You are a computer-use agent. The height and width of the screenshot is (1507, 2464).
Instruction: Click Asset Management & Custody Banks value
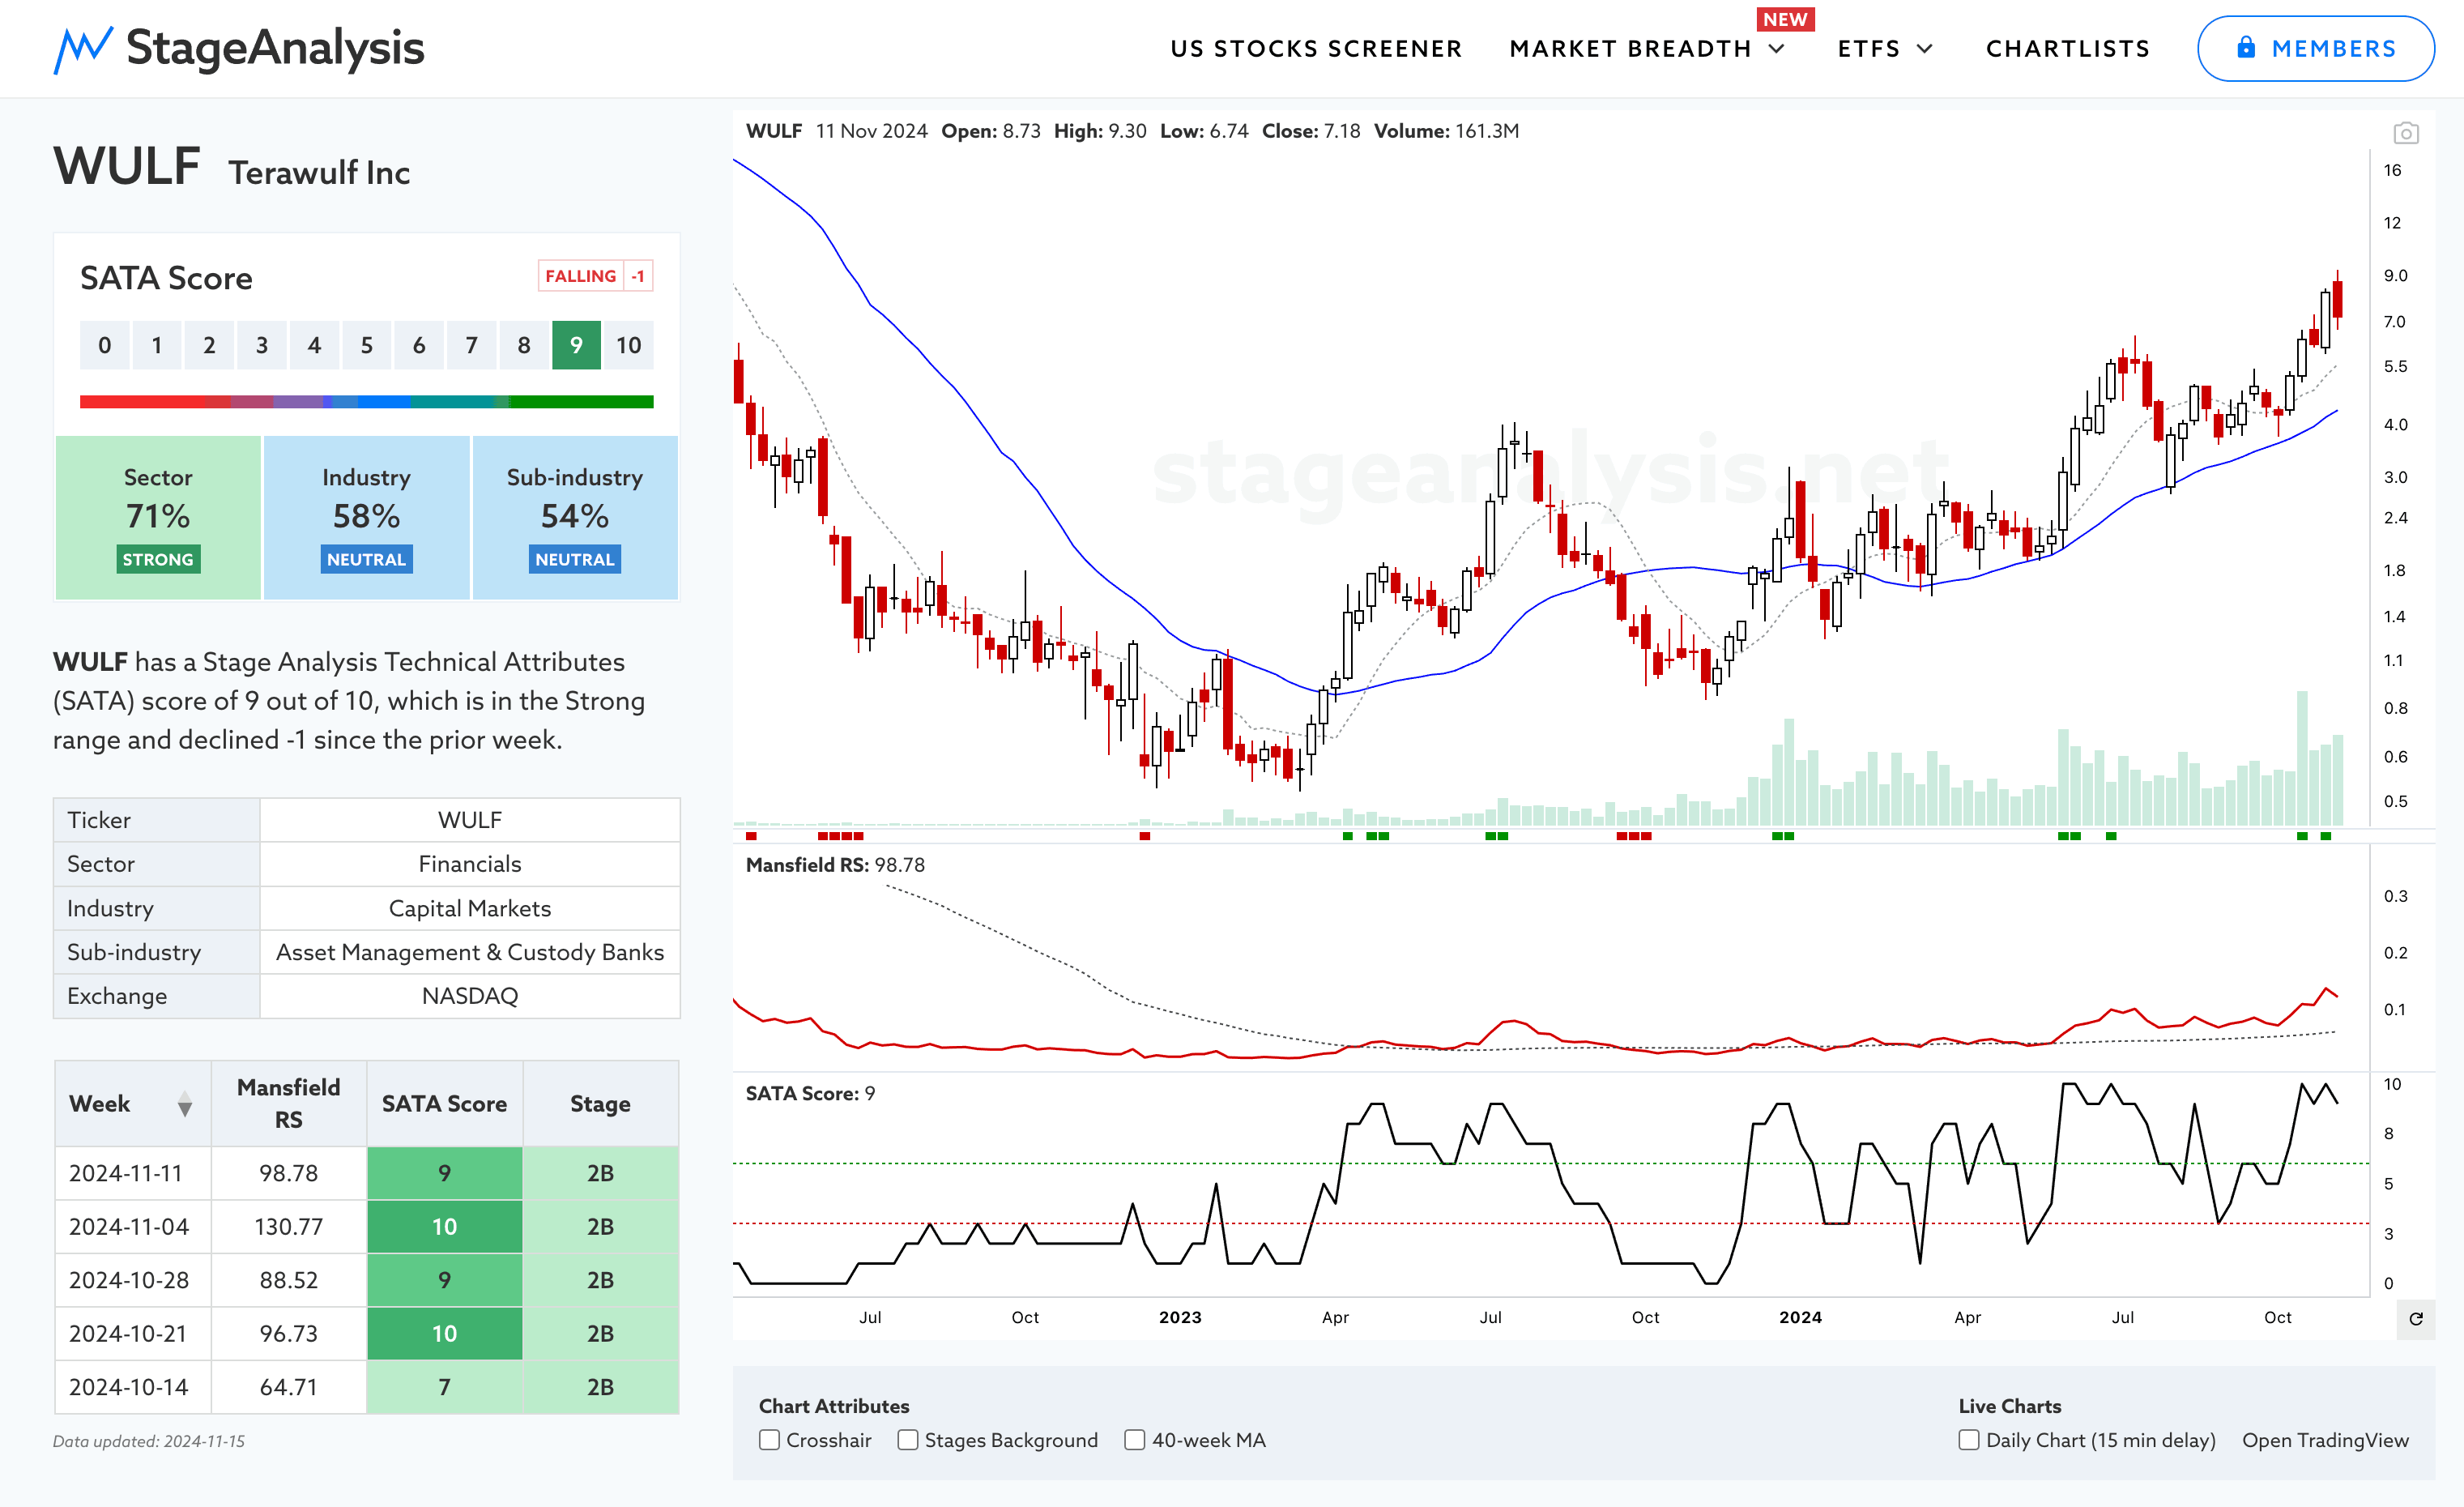coord(469,952)
